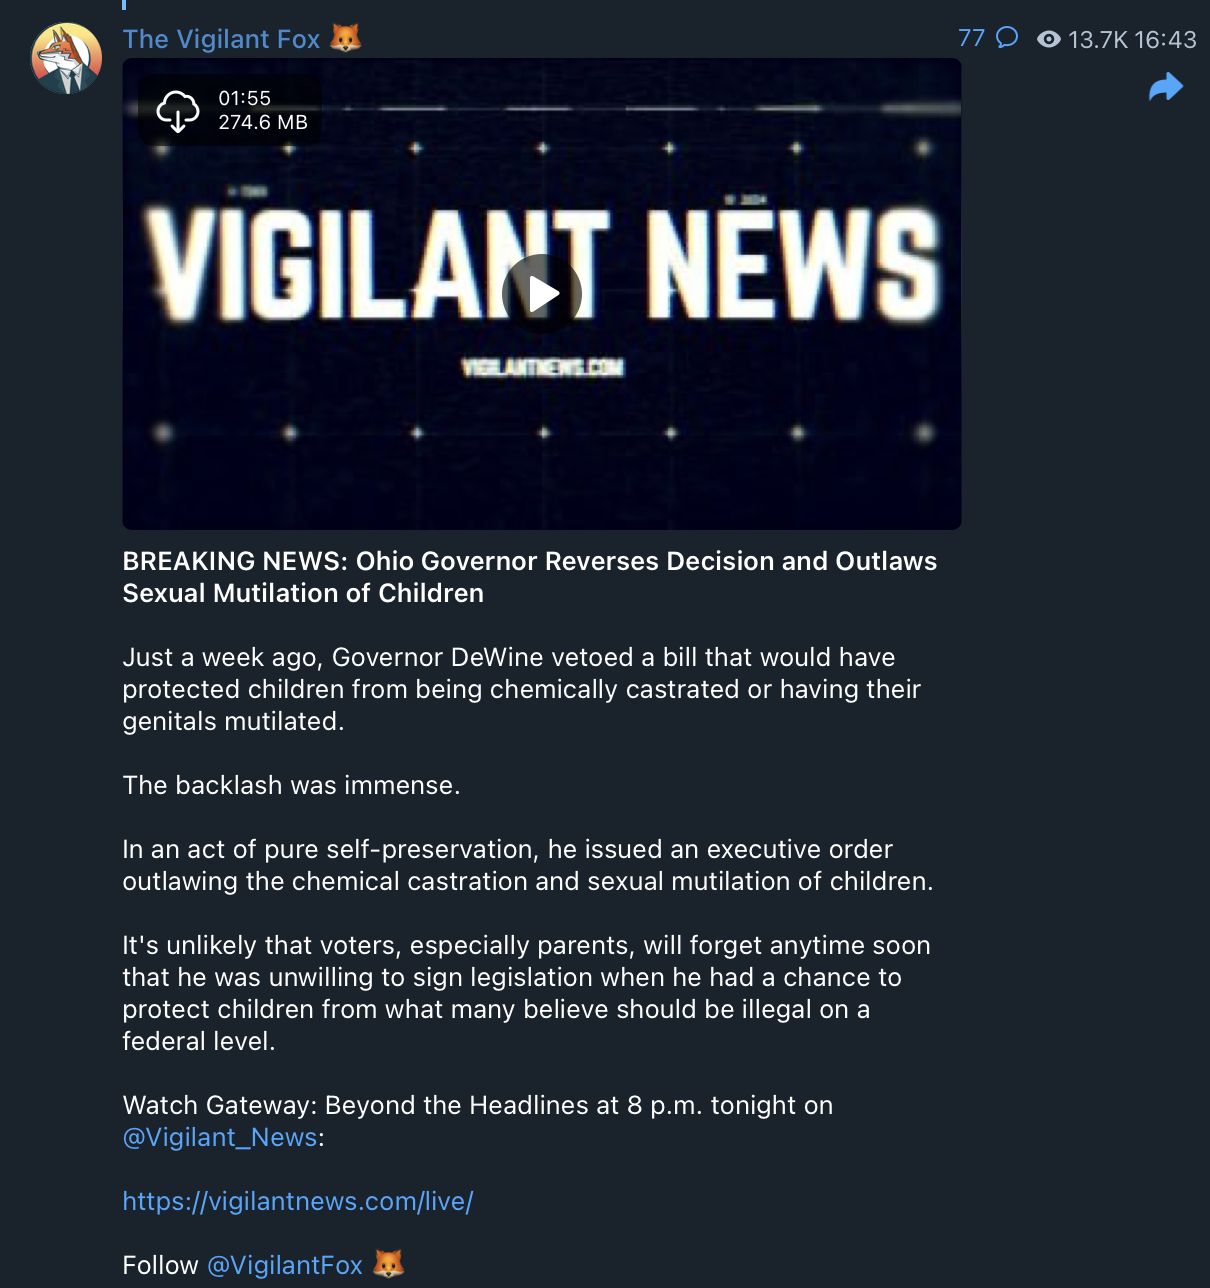Open the @VigilantFox mention link

pyautogui.click(x=285, y=1265)
